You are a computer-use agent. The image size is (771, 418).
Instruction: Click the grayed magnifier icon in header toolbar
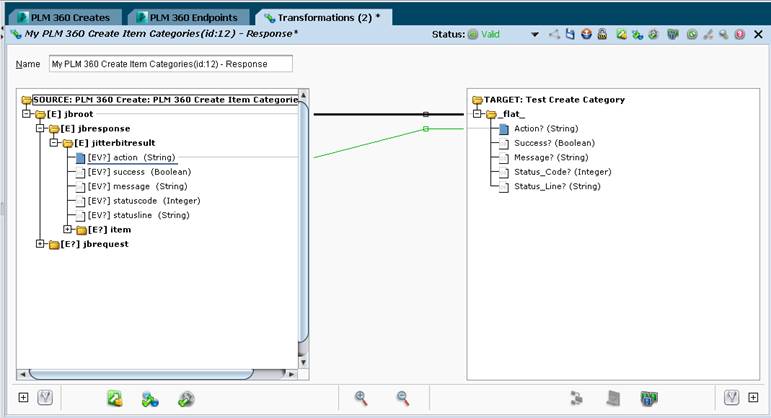coord(723,34)
